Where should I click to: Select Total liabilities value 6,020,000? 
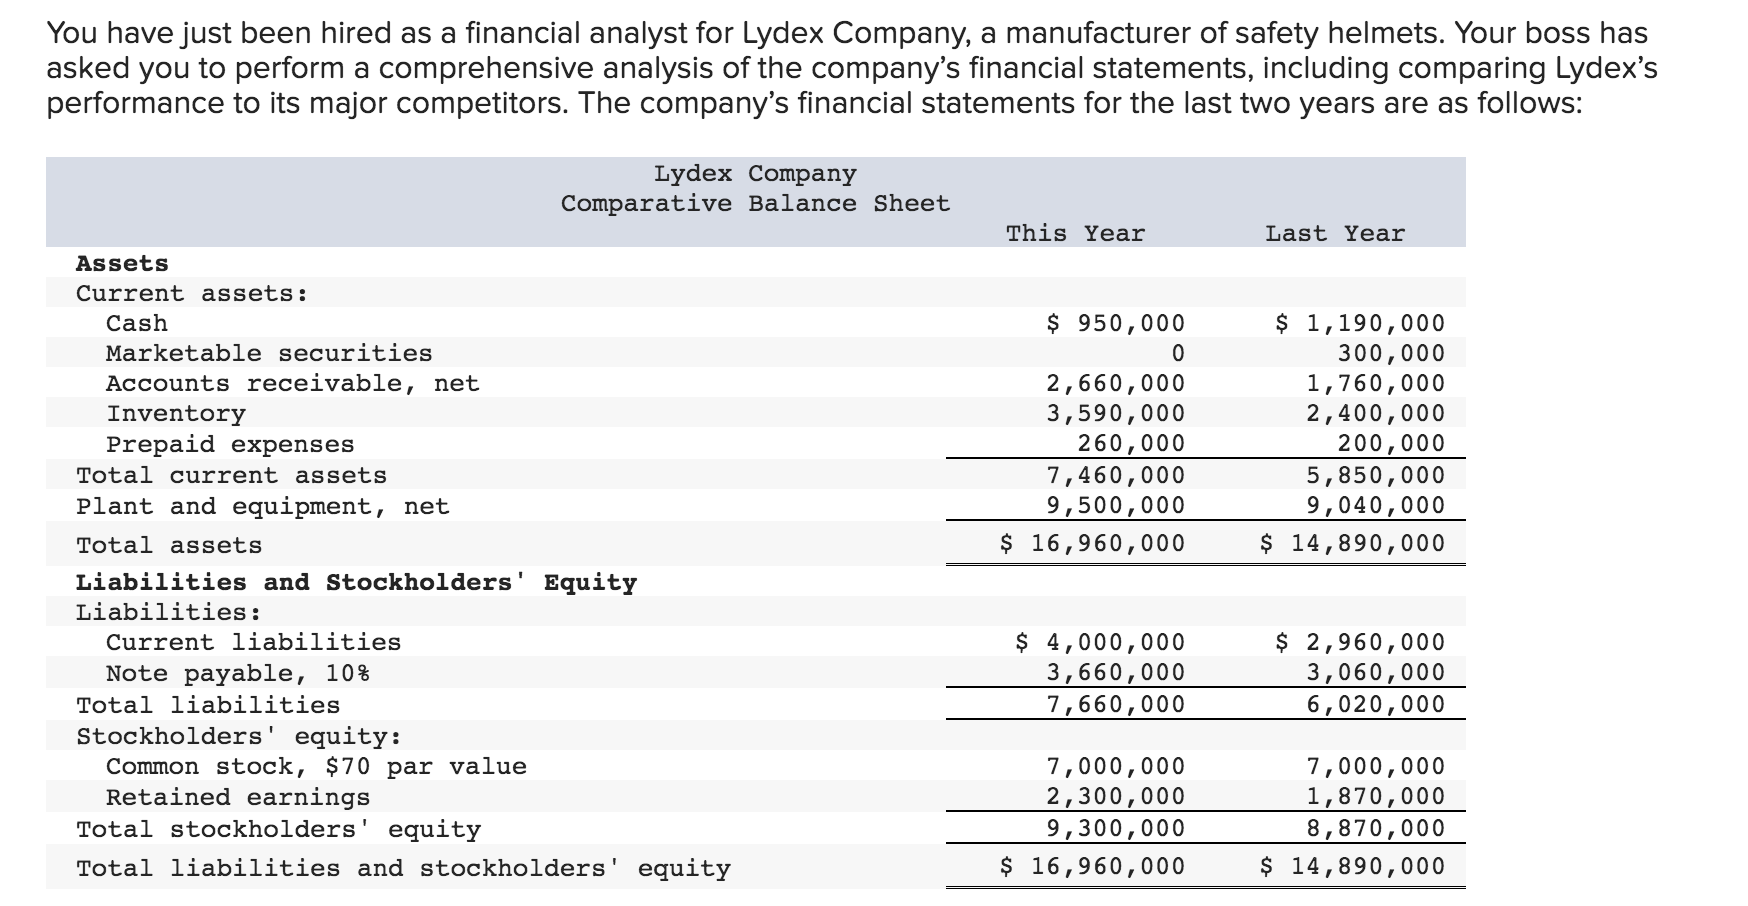pos(1376,705)
